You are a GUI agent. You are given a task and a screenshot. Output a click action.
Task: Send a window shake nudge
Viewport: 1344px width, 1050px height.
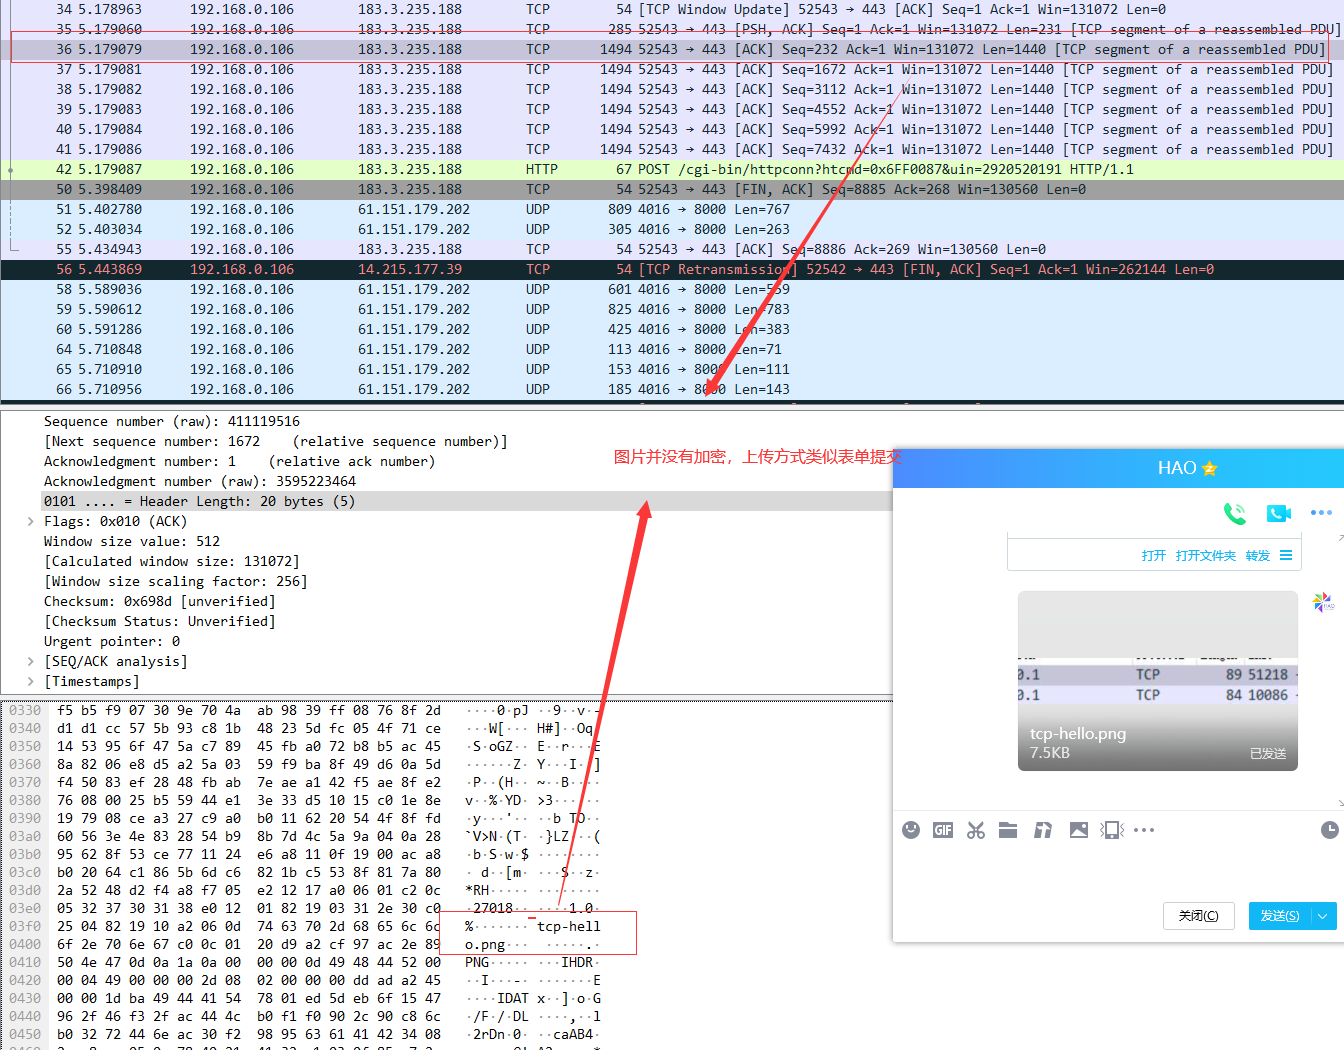(x=1112, y=830)
